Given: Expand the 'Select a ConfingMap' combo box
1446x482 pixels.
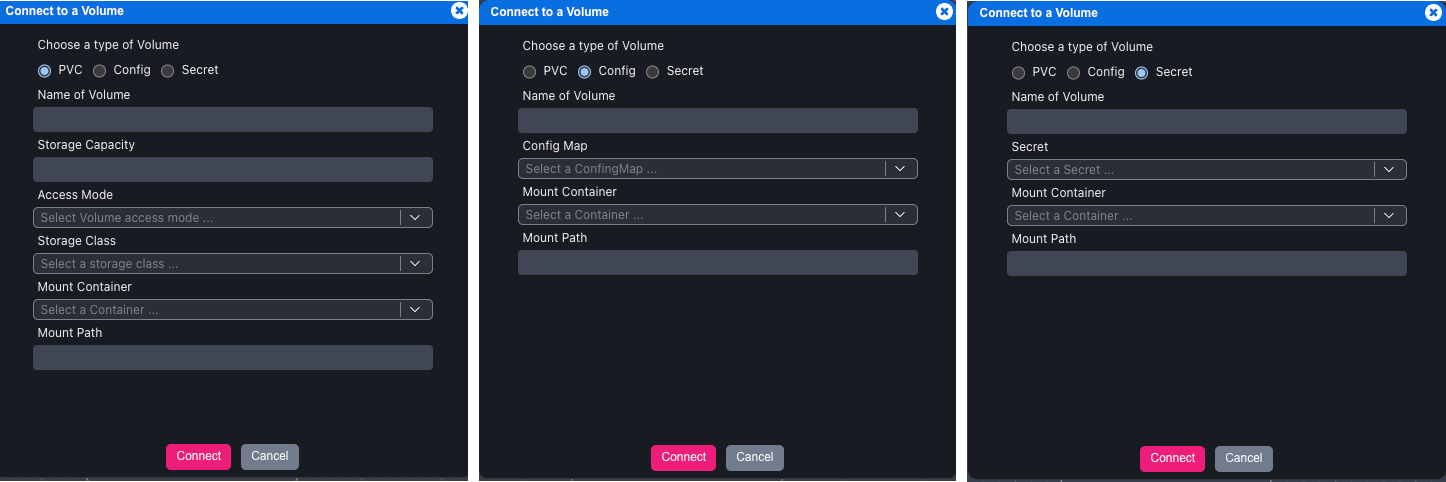Looking at the screenshot, I should [702, 169].
